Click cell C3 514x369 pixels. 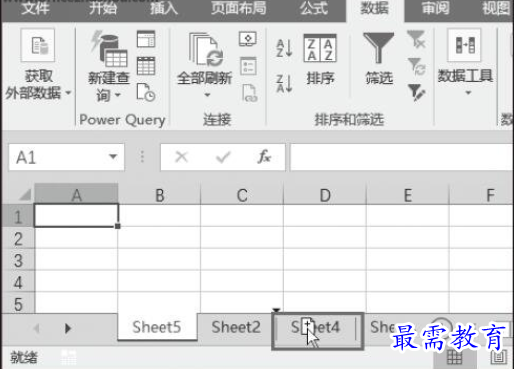[242, 260]
